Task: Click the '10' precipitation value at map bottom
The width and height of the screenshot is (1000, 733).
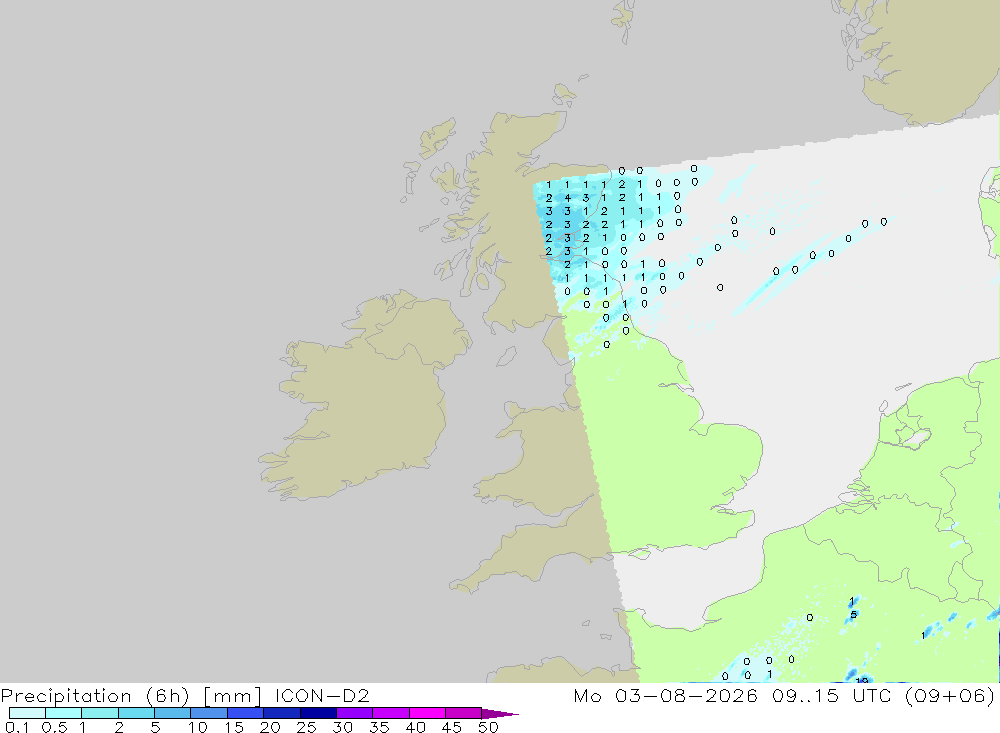Action: [x=862, y=681]
